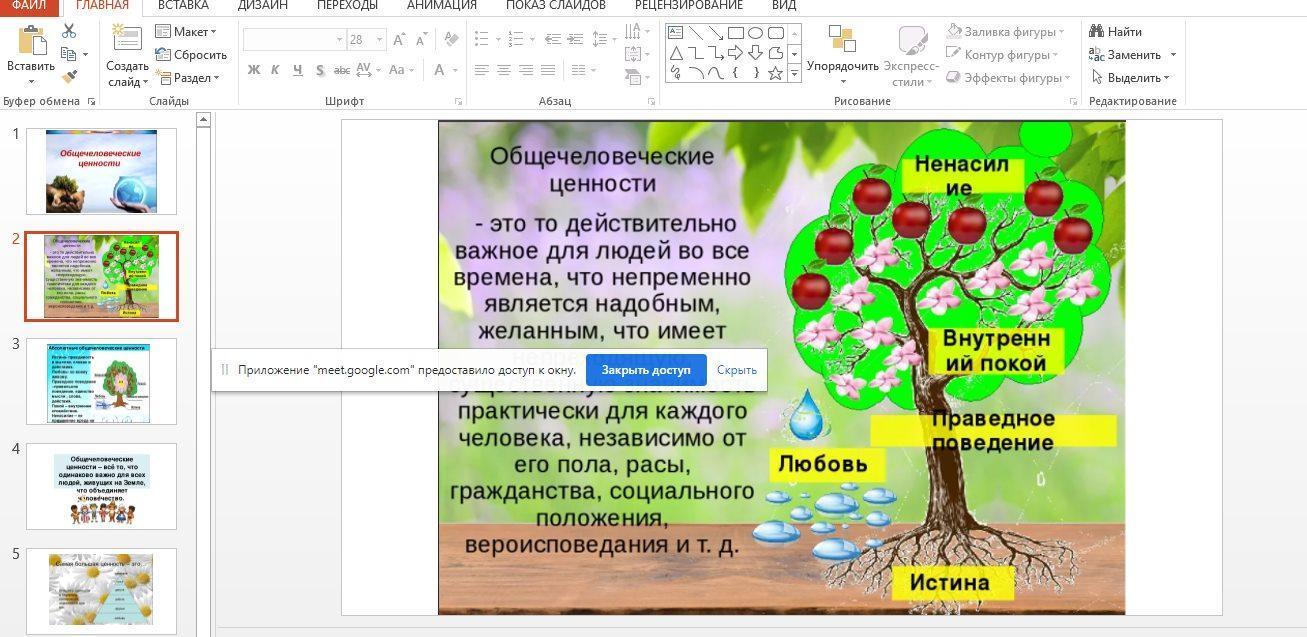Open the font size dropdown
1307x637 pixels.
coord(379,40)
